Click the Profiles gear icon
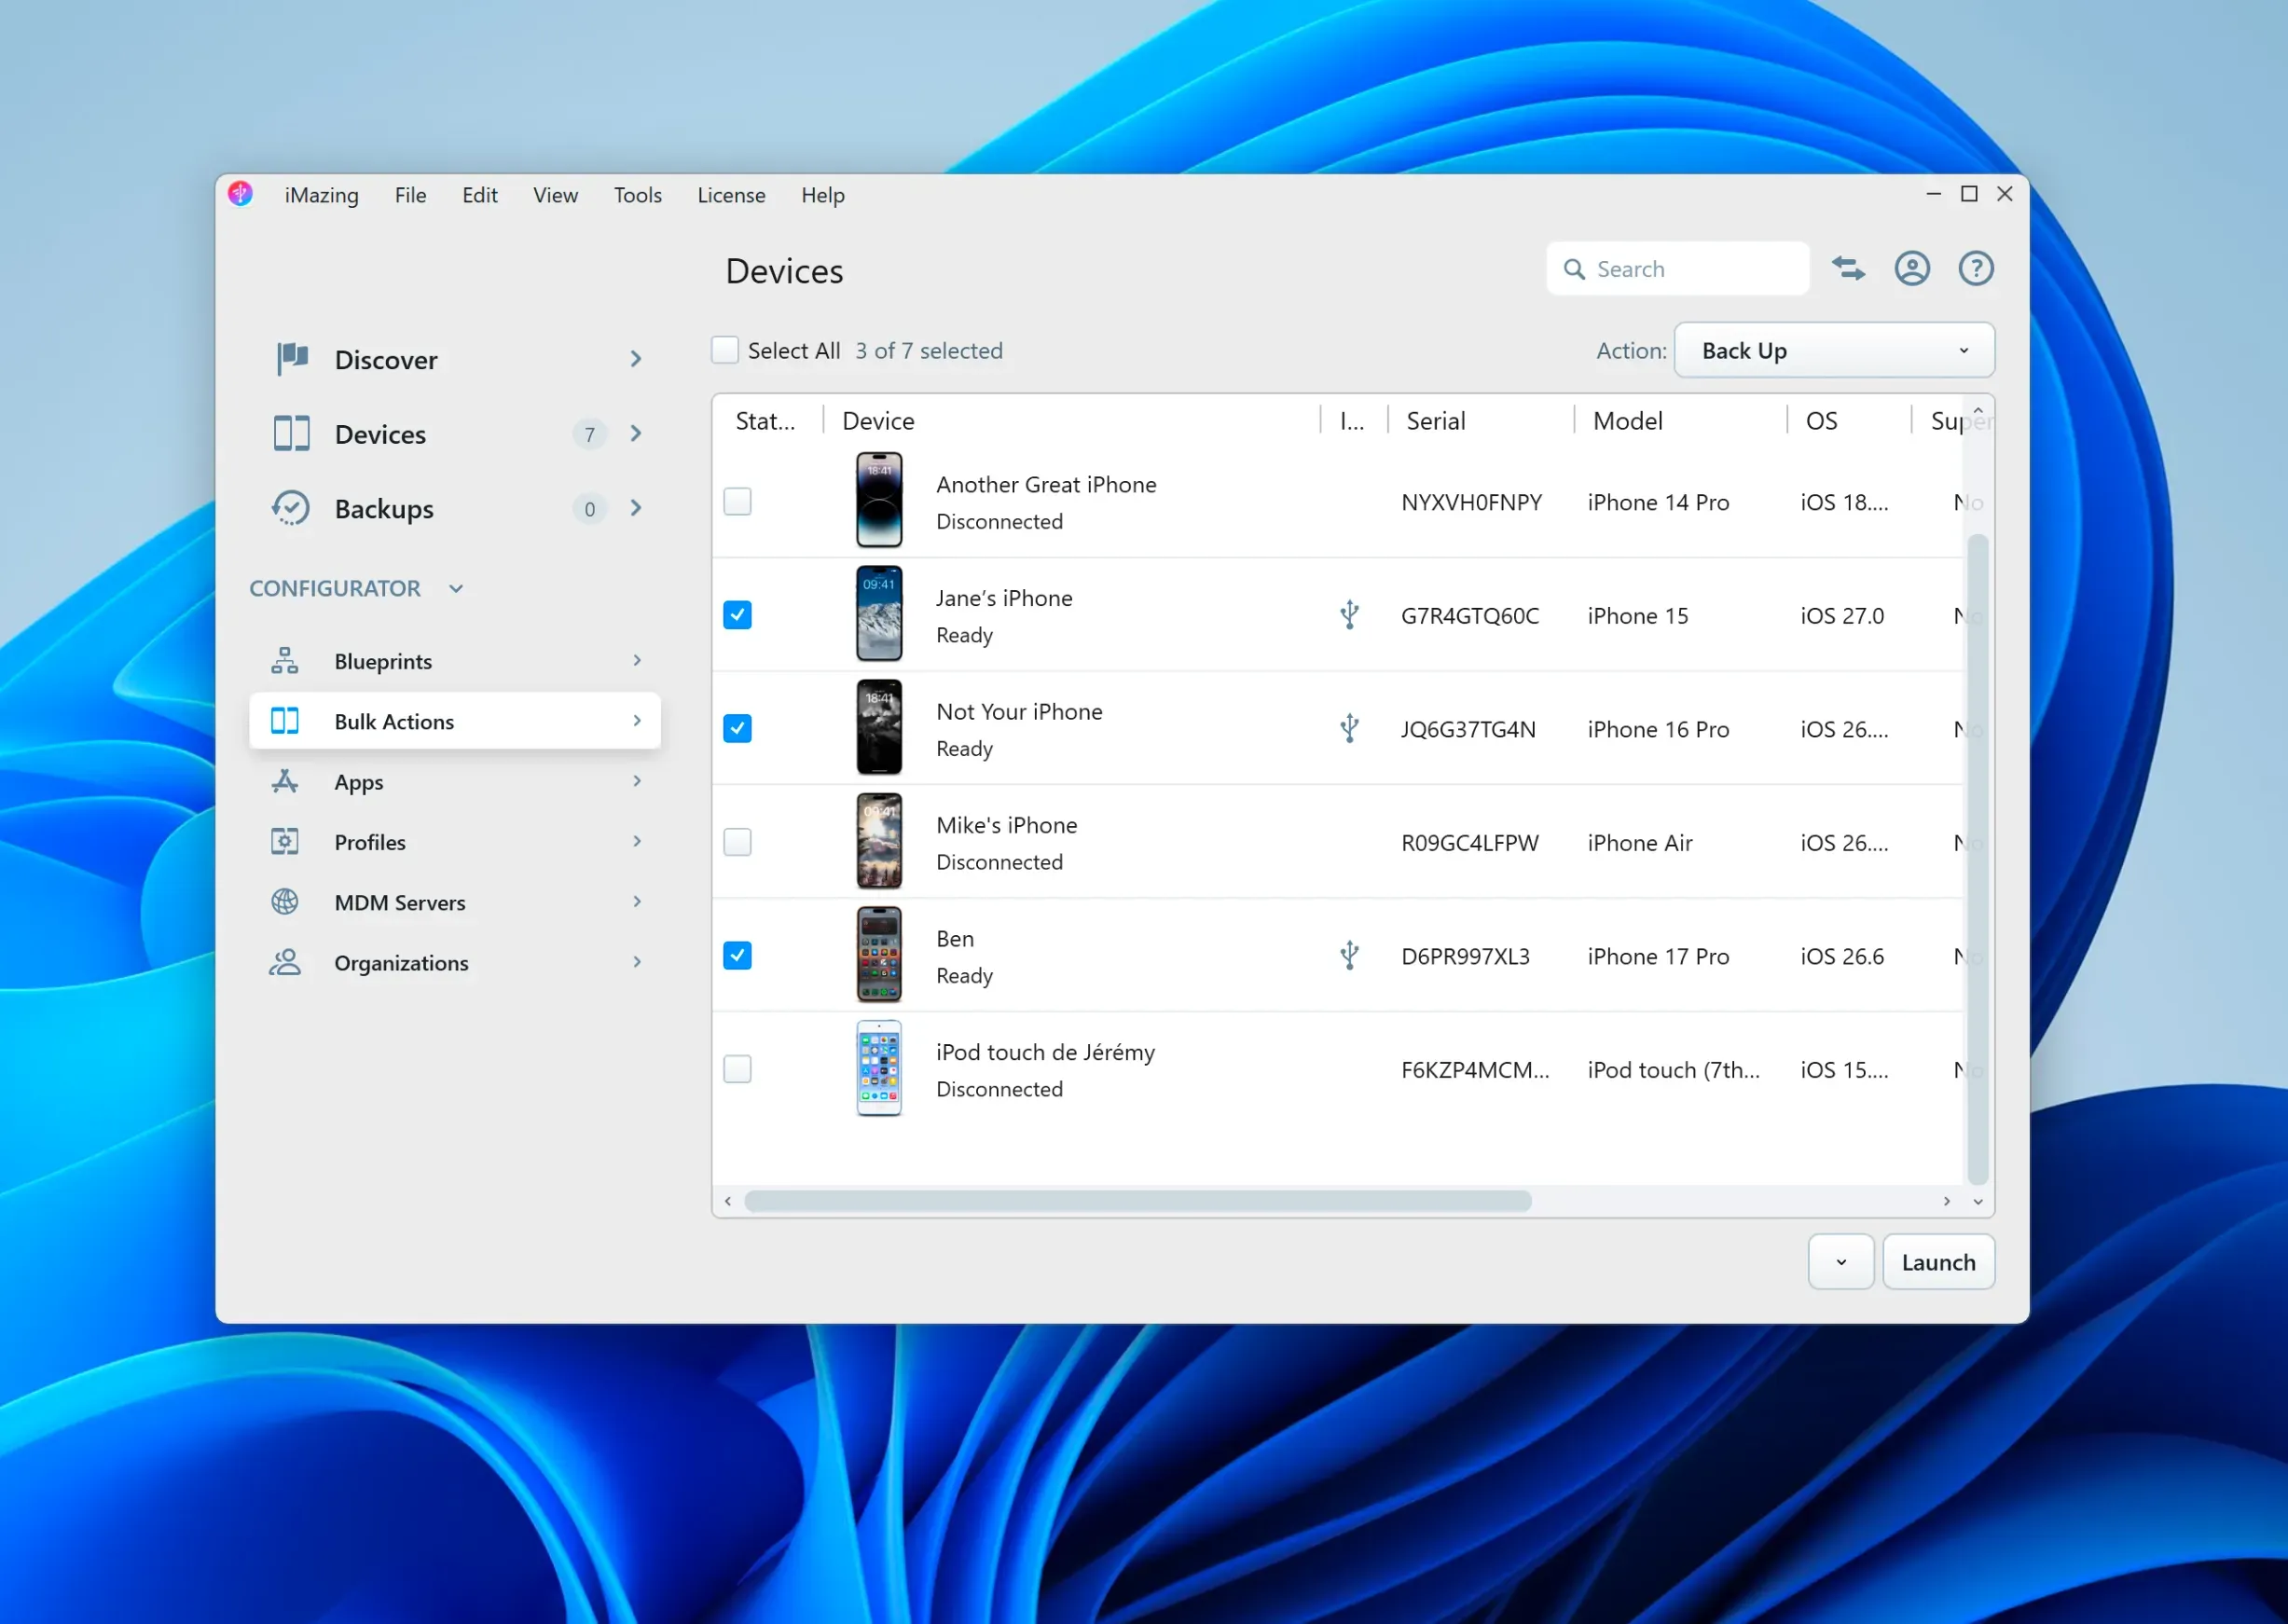Image resolution: width=2288 pixels, height=1624 pixels. pos(285,842)
